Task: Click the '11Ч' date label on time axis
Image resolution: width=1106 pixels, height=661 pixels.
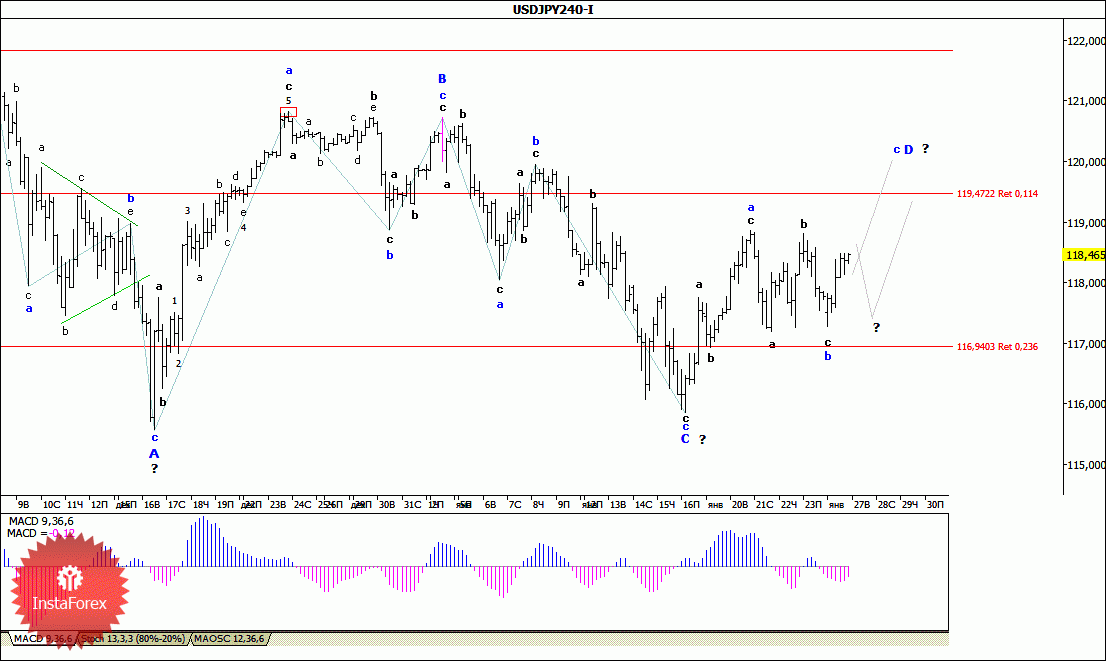Action: (75, 504)
